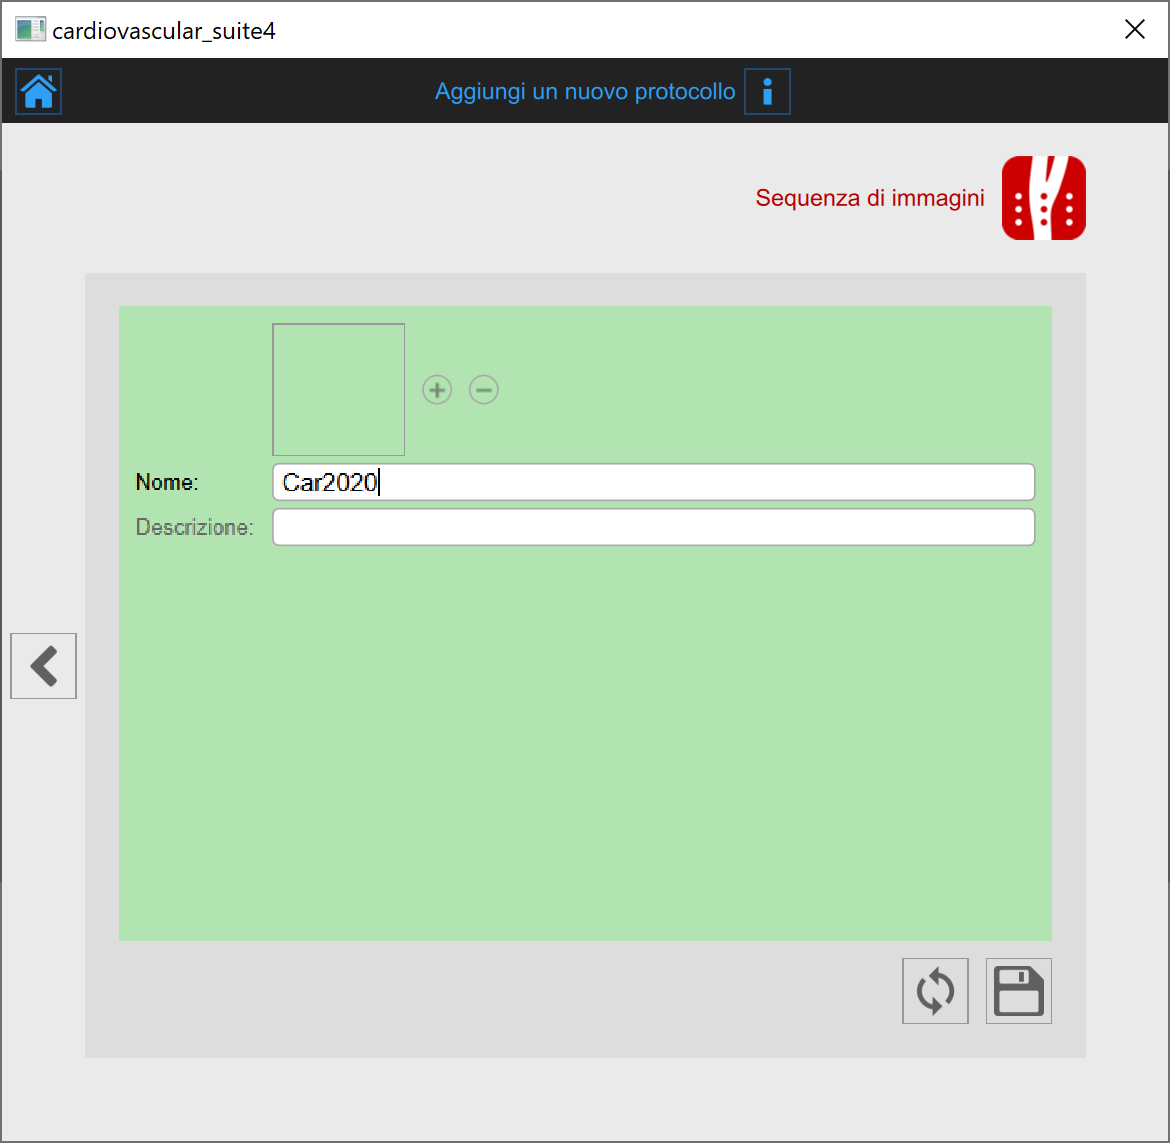
Task: Remove protocol image with minus icon
Action: (x=484, y=389)
